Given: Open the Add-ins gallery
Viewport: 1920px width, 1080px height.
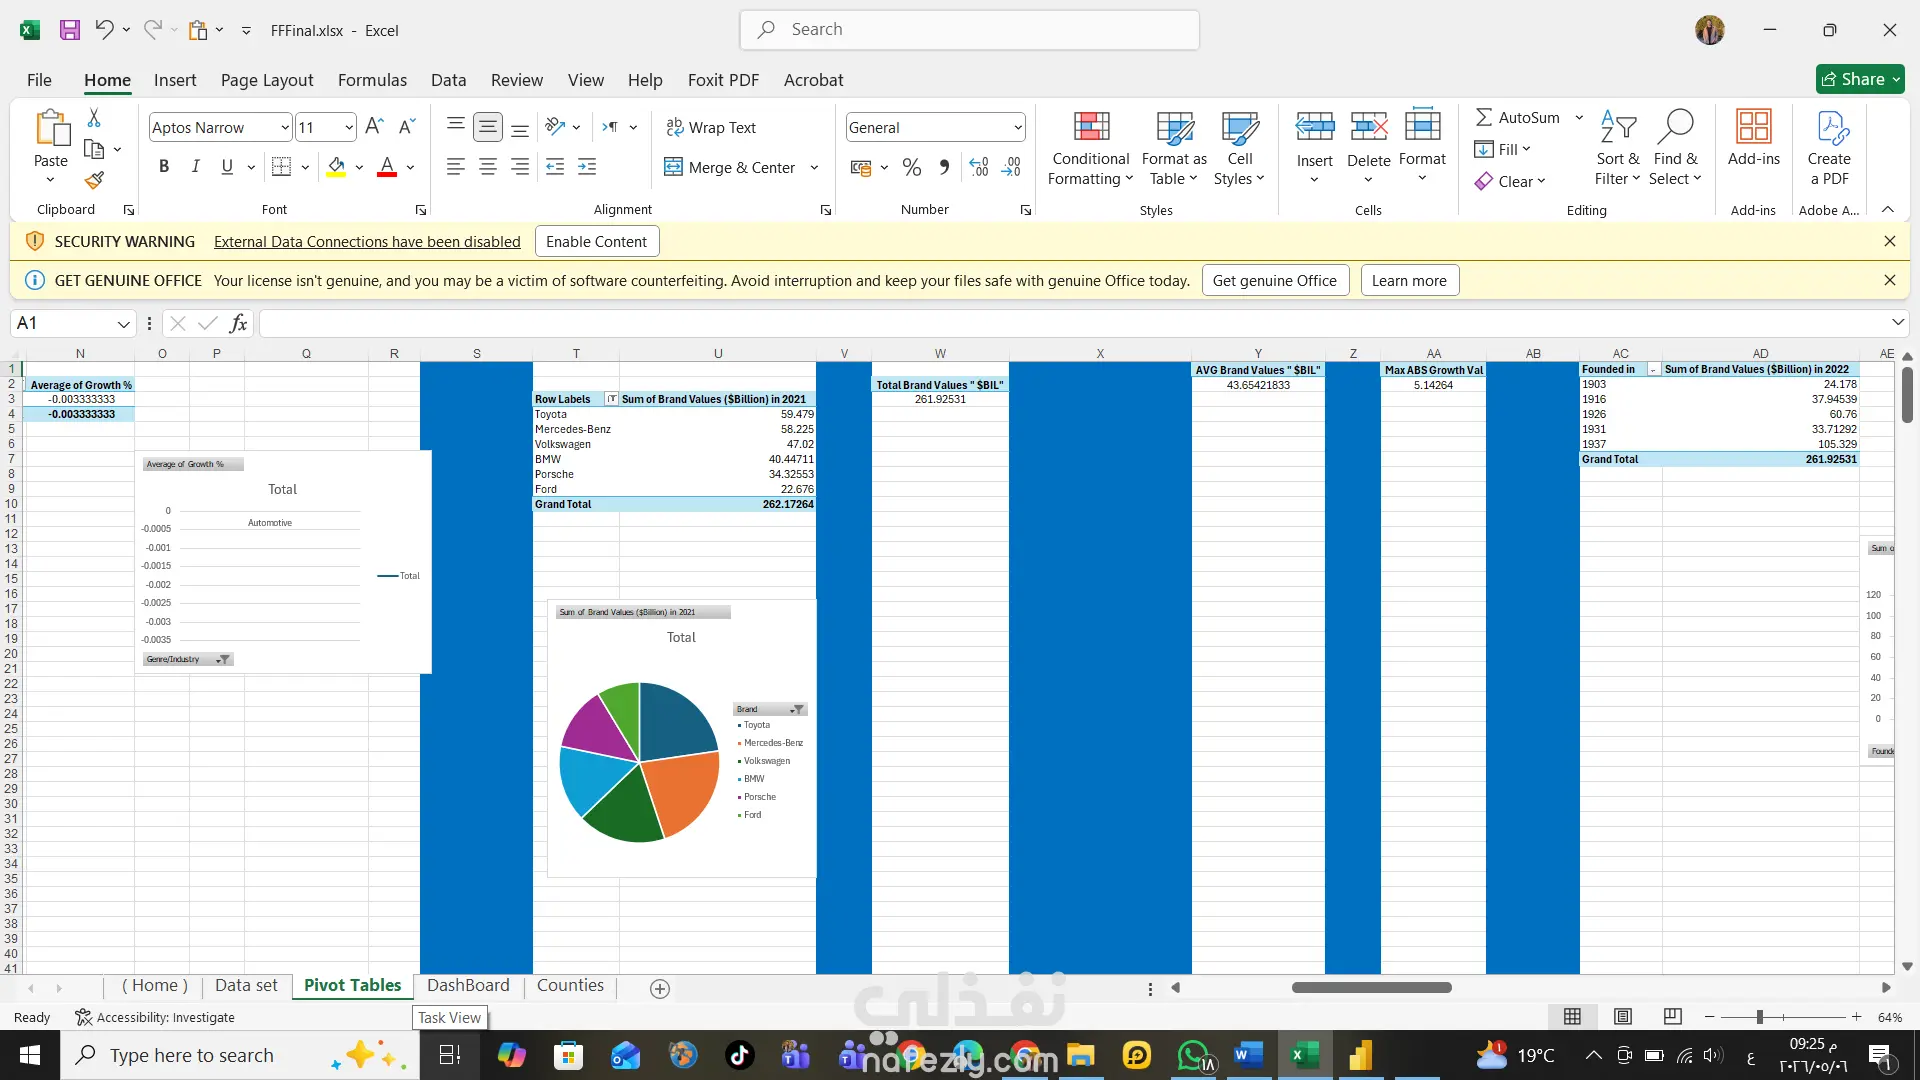Looking at the screenshot, I should [x=1754, y=138].
